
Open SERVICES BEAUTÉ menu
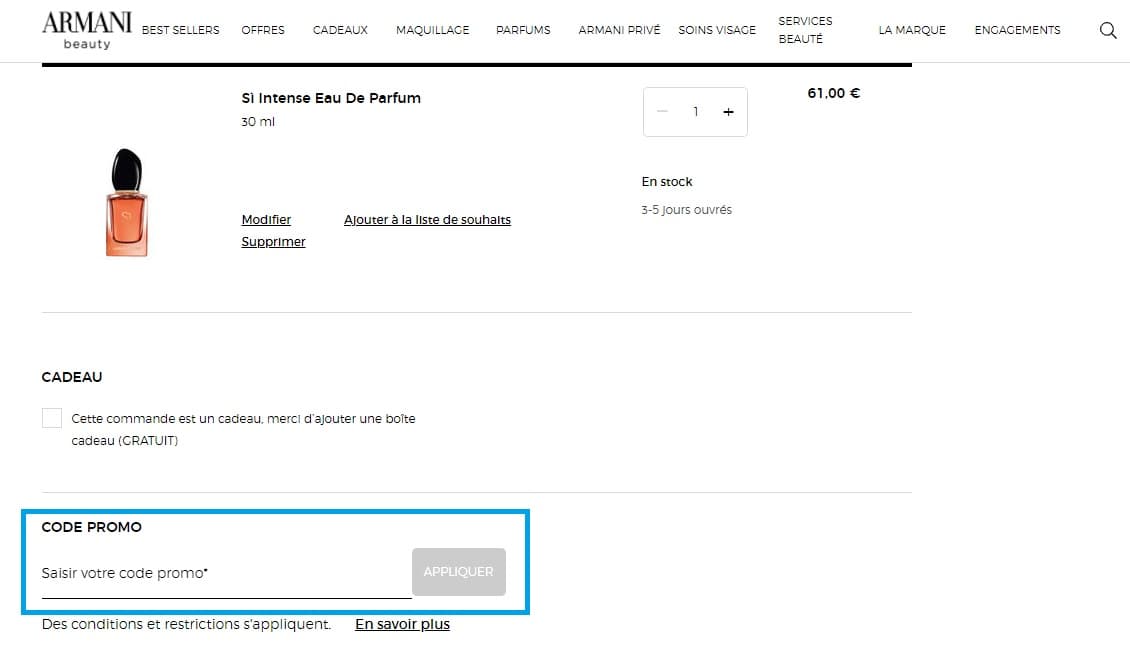(805, 30)
